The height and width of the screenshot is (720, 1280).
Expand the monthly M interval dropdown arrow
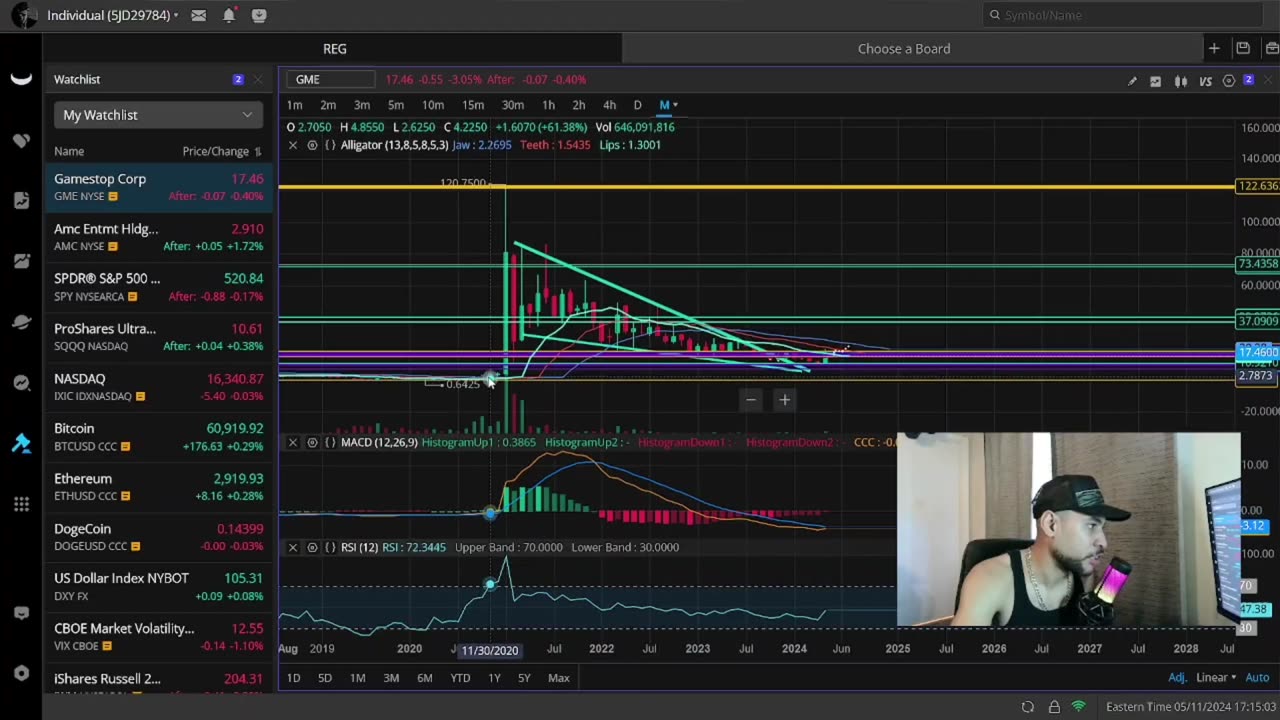pos(676,105)
